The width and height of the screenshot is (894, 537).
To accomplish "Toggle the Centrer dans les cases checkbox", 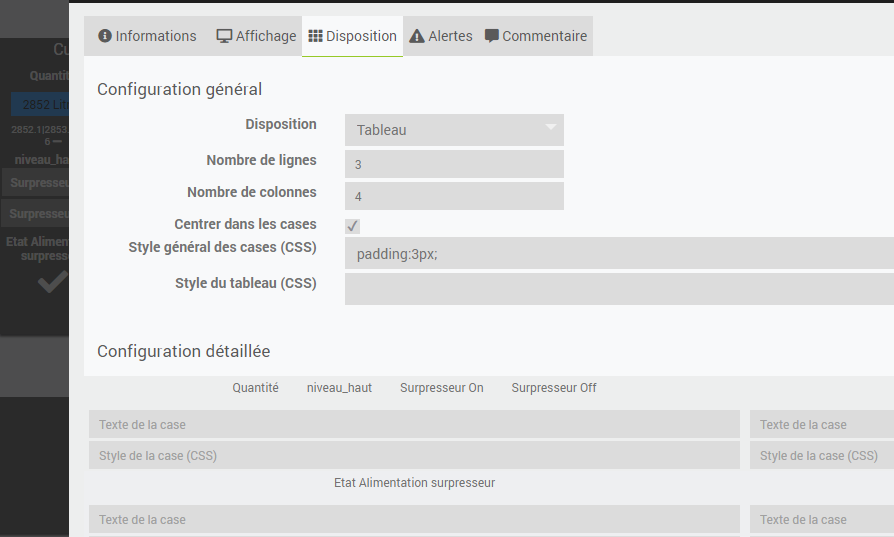I will click(x=352, y=226).
